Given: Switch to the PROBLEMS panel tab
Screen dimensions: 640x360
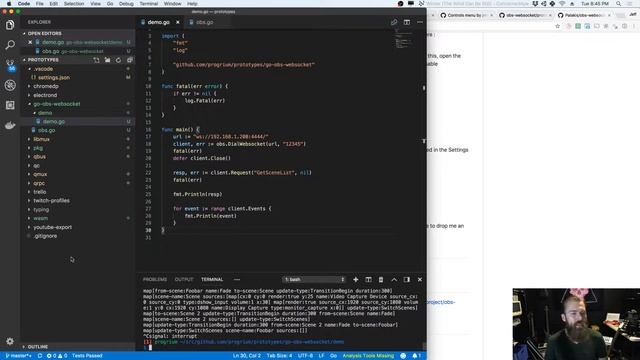Looking at the screenshot, I should (x=155, y=280).
